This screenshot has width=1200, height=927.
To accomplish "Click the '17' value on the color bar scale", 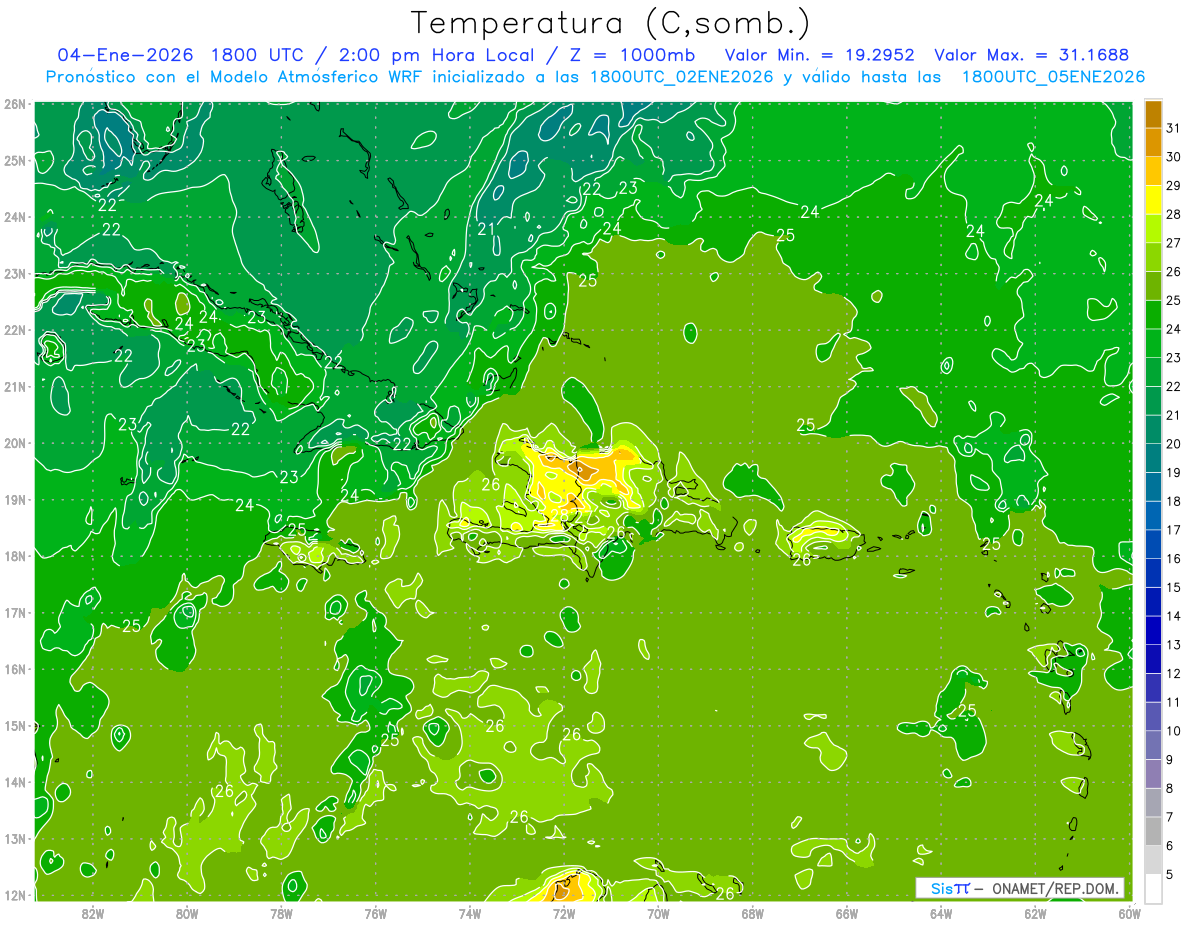I will click(1173, 530).
